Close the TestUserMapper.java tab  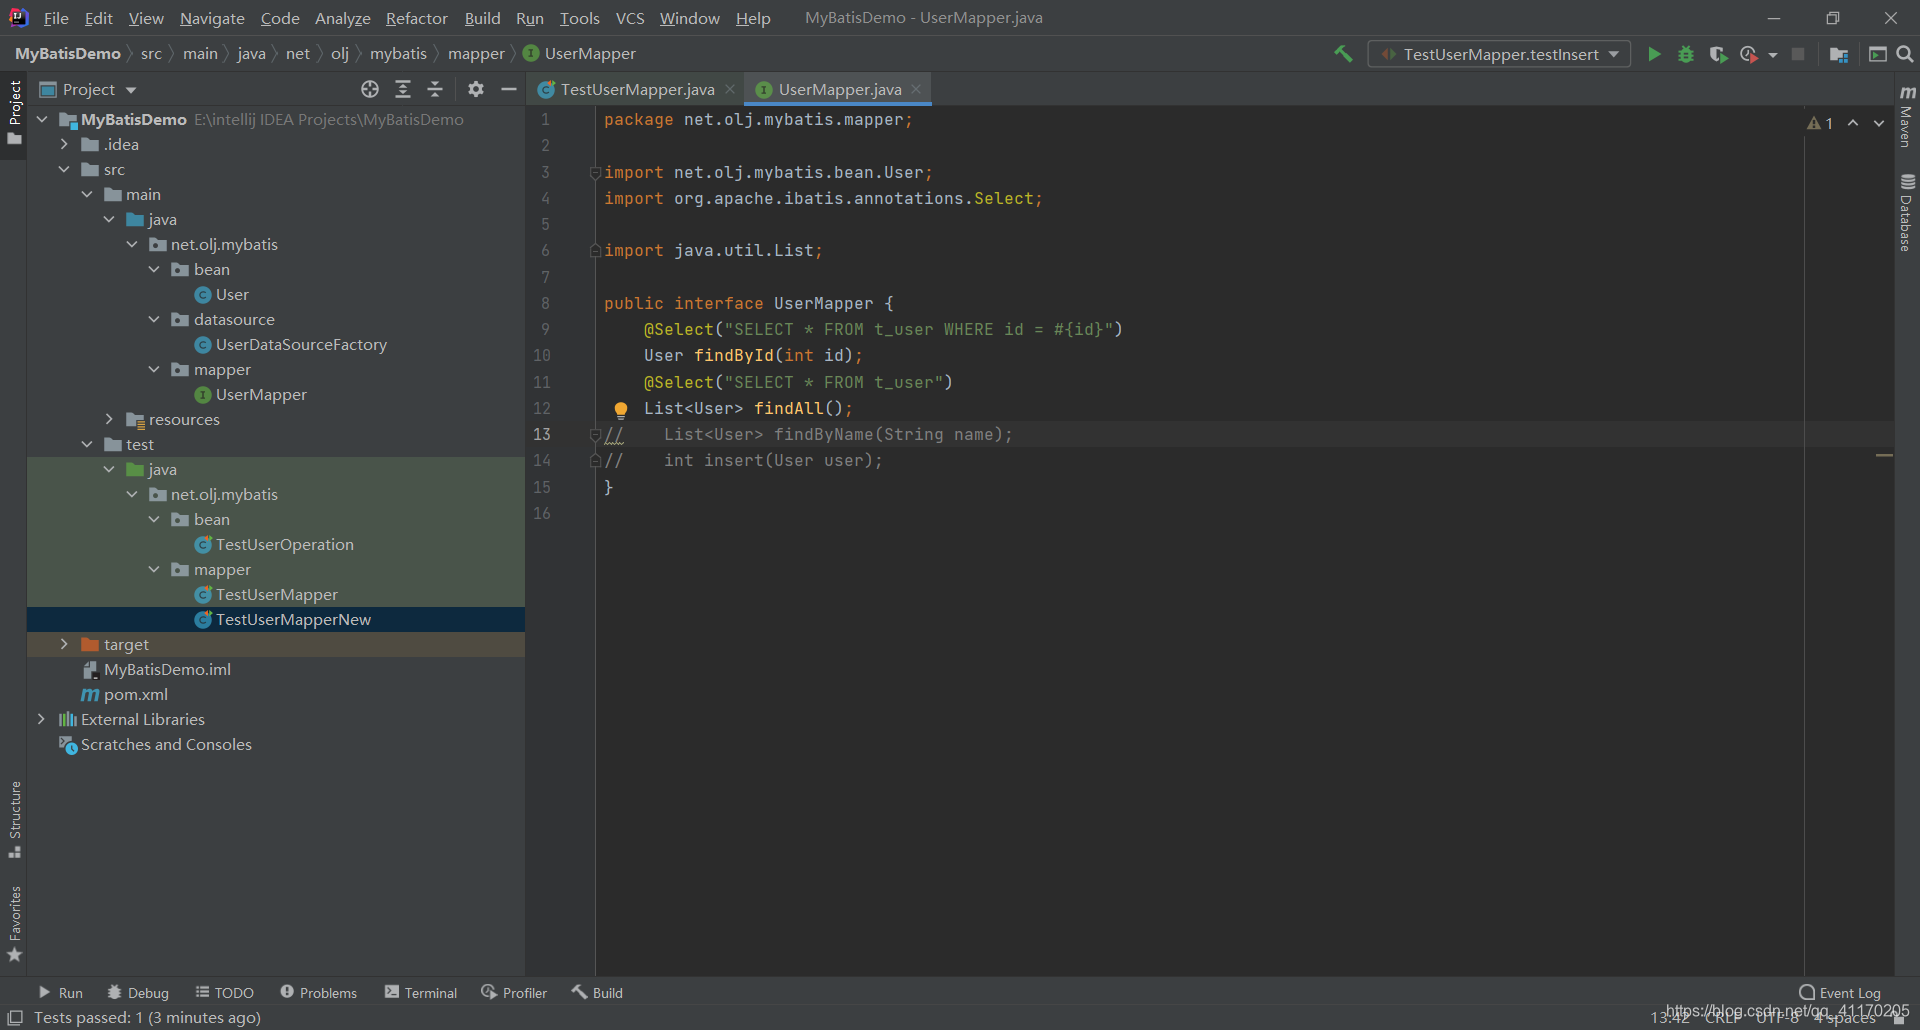730,89
